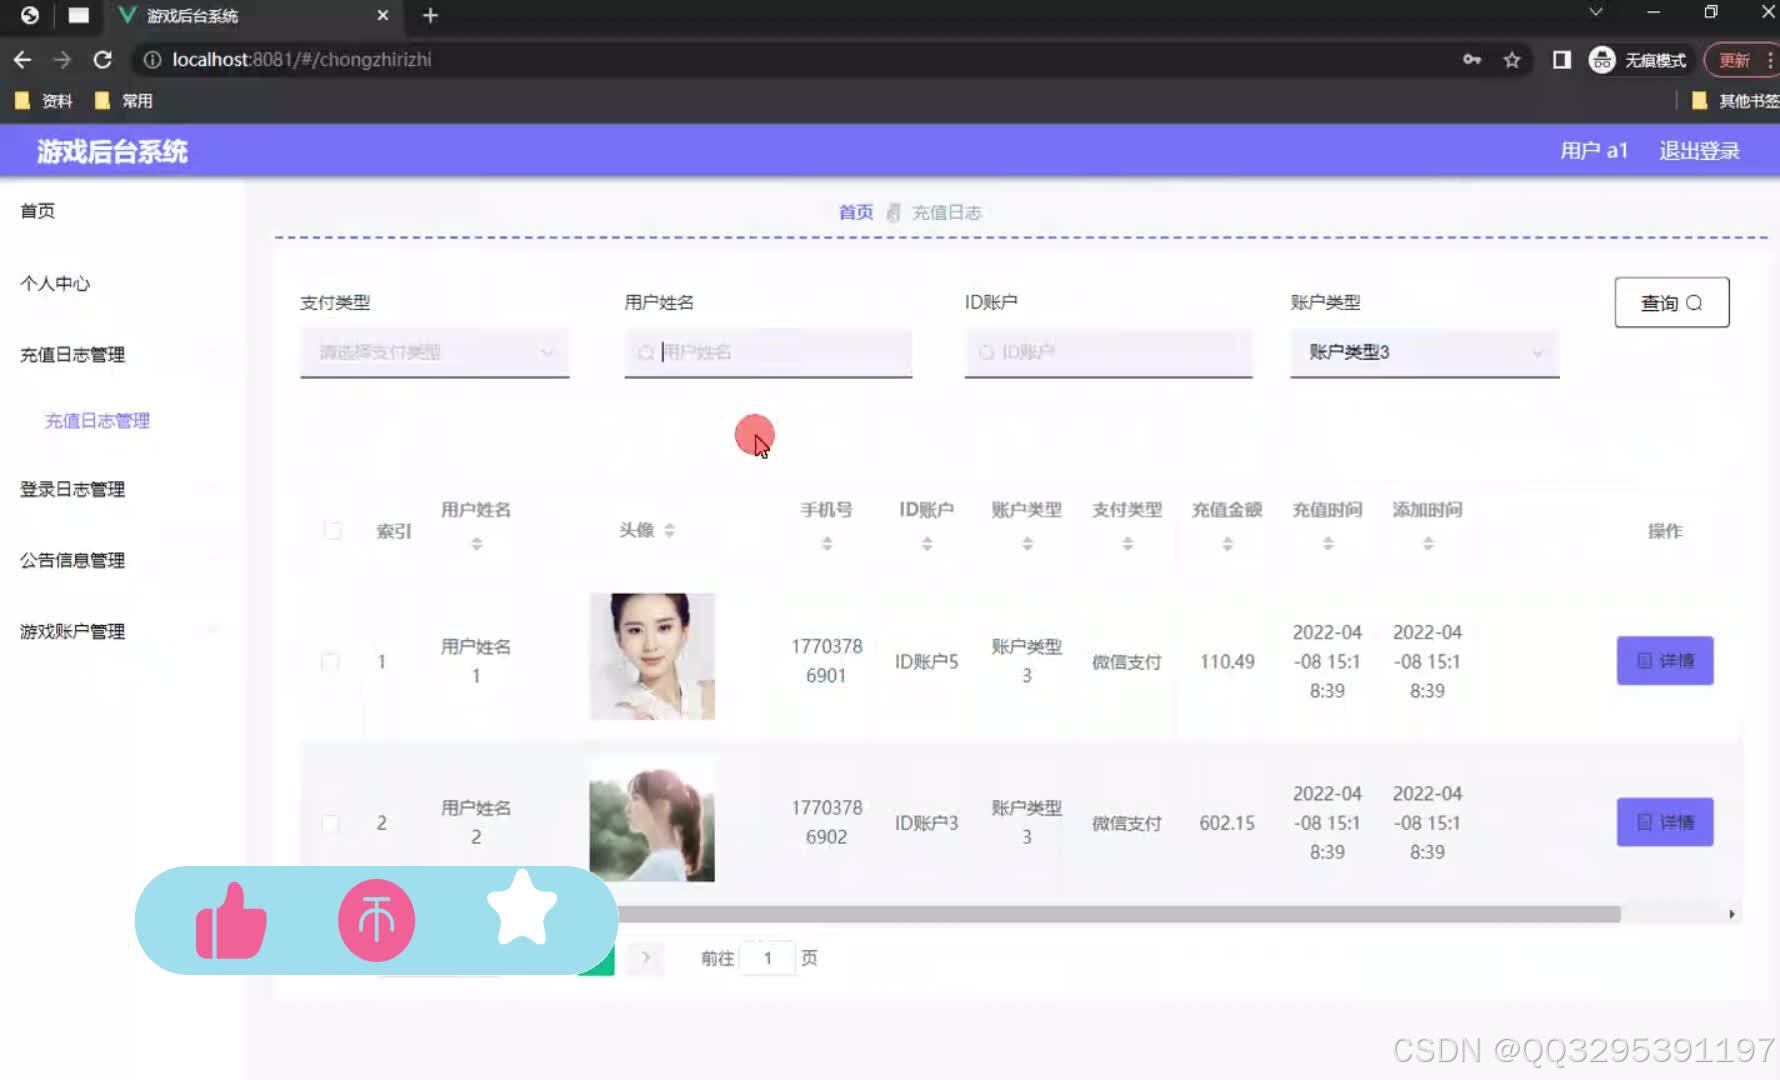This screenshot has height=1080, width=1780.
Task: Click scrollbar right arrow of table
Action: click(x=1732, y=914)
